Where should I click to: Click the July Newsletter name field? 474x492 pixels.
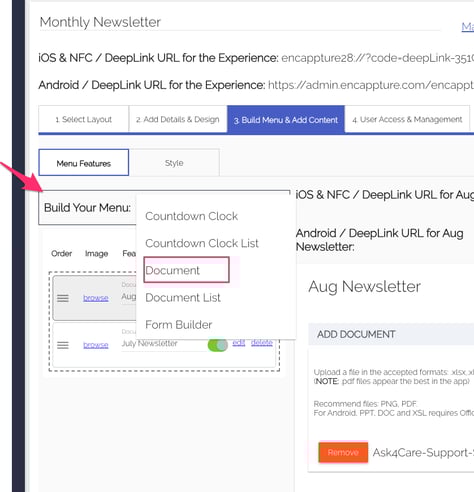click(x=163, y=343)
